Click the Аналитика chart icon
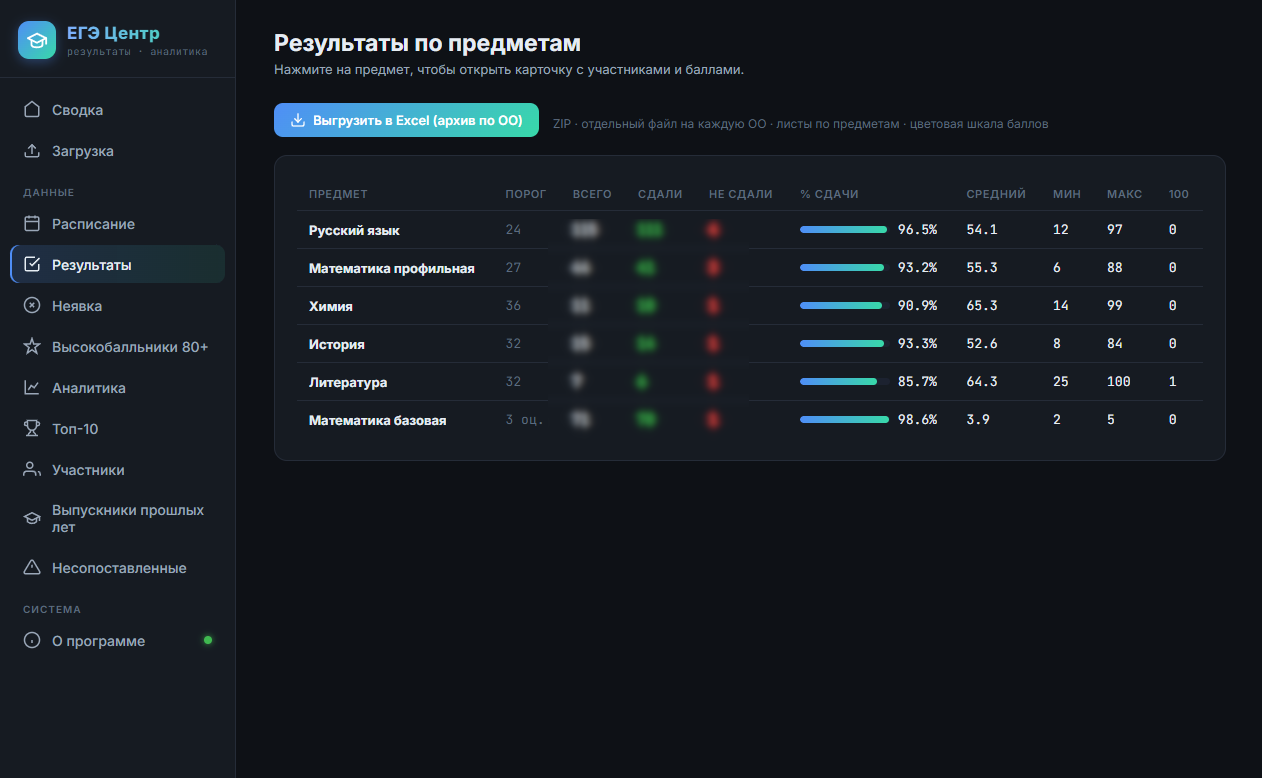The image size is (1262, 778). (x=32, y=388)
